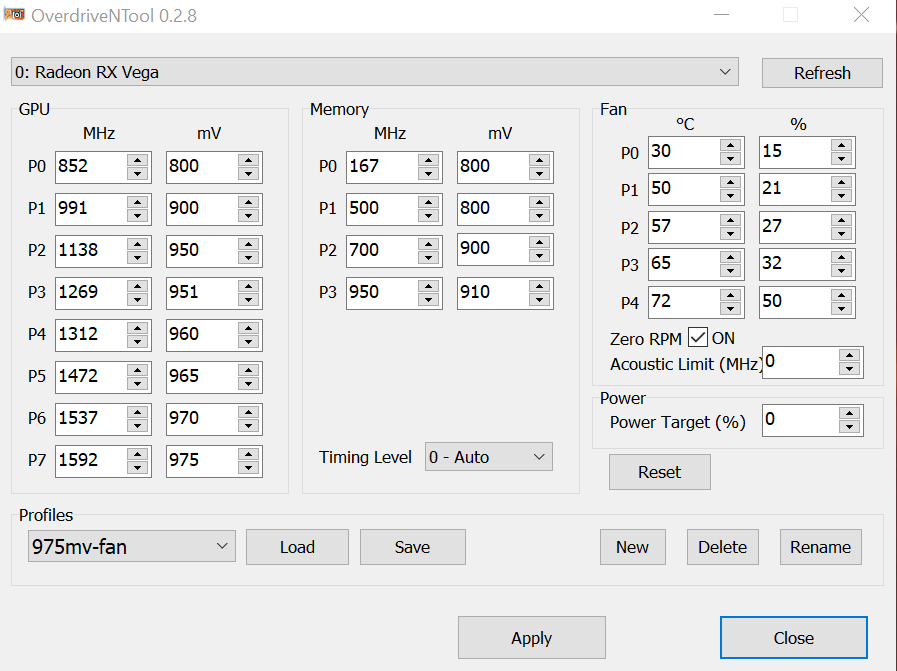Viewport: 897px width, 671px height.
Task: Decrease GPU P7 mV with down arrow
Action: pyautogui.click(x=248, y=468)
